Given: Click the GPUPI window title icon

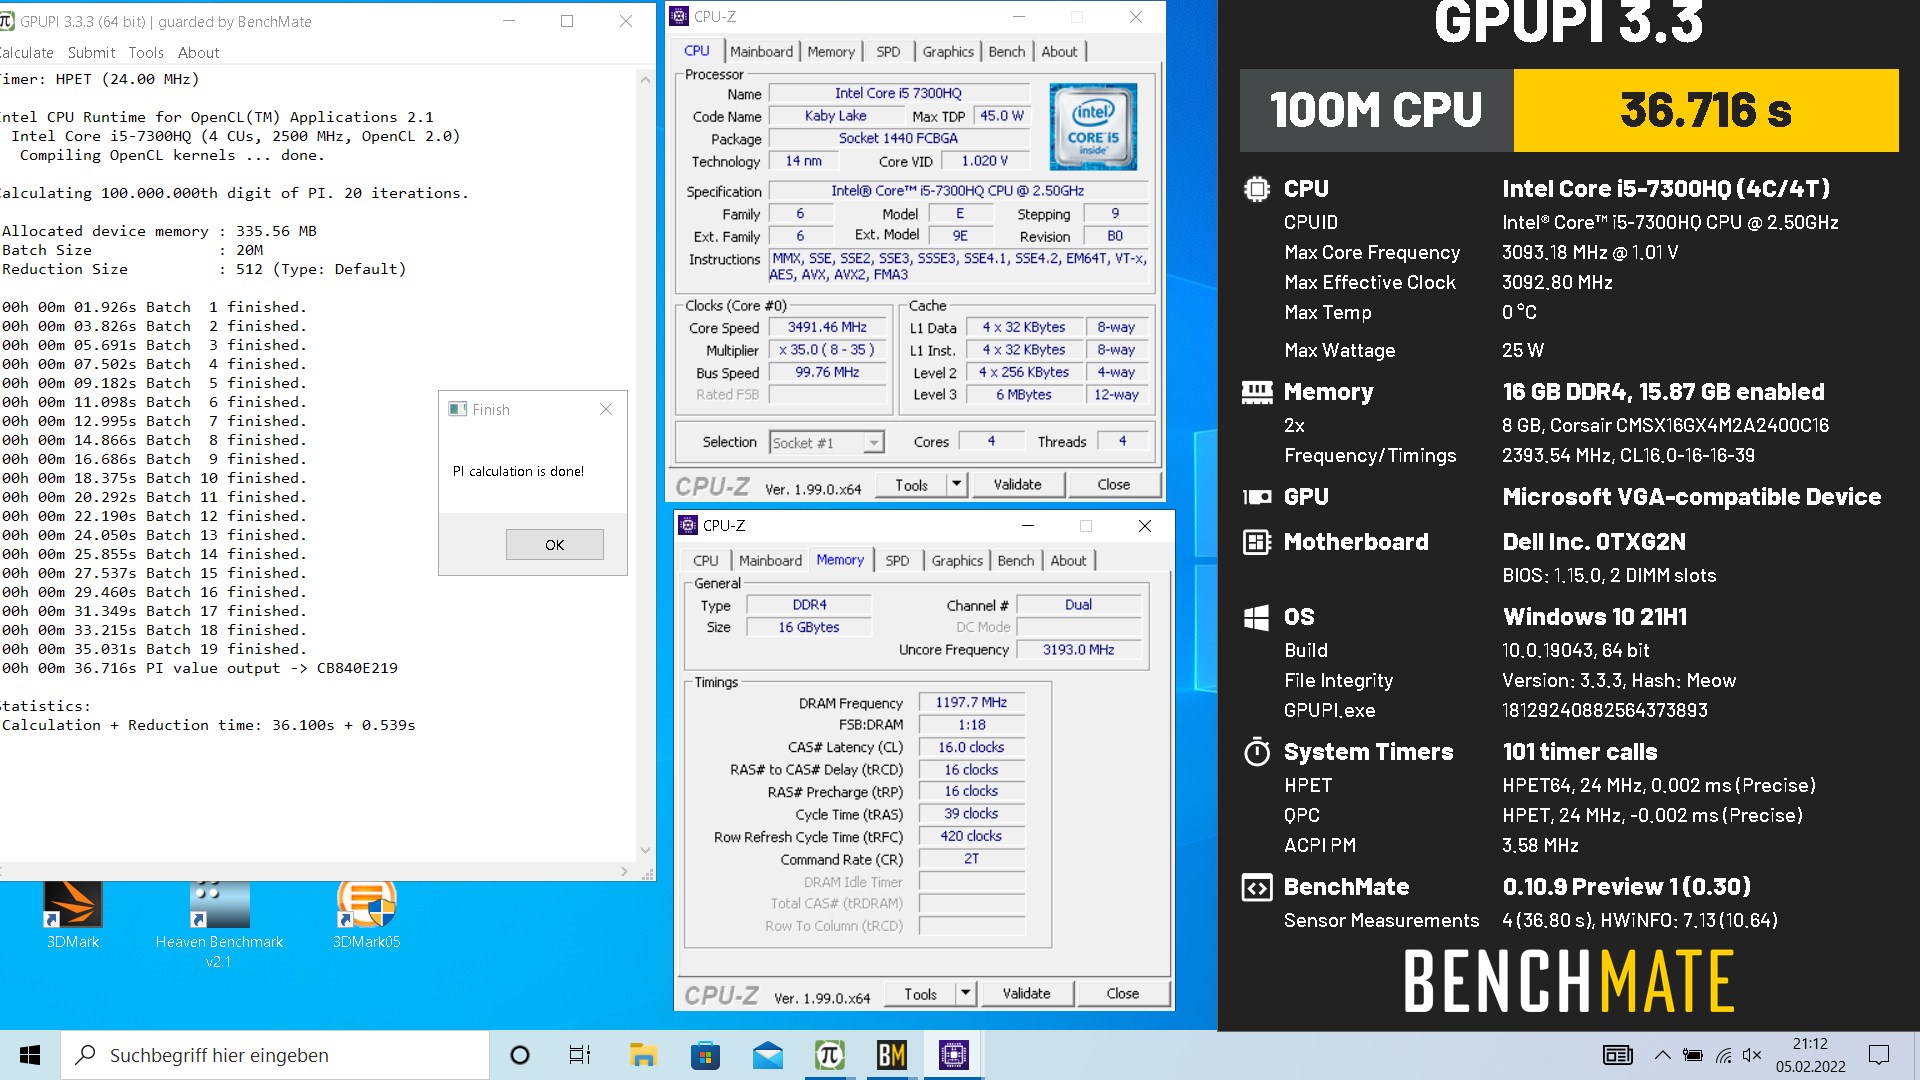Looking at the screenshot, I should (7, 21).
